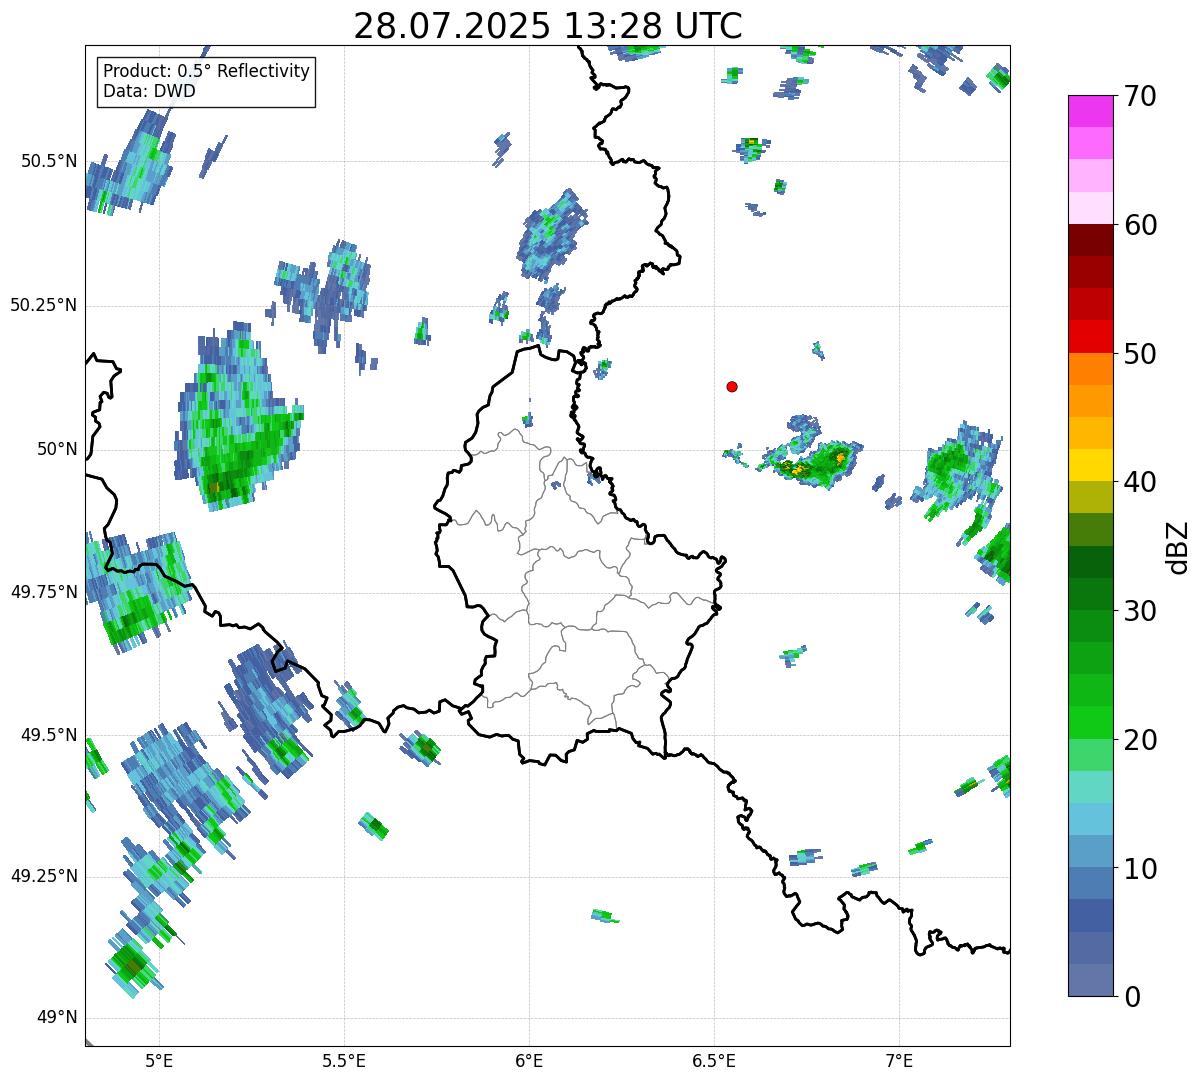Click the 'Product: 0.5° Reflectivity' label
1202x1081 pixels.
click(x=206, y=71)
